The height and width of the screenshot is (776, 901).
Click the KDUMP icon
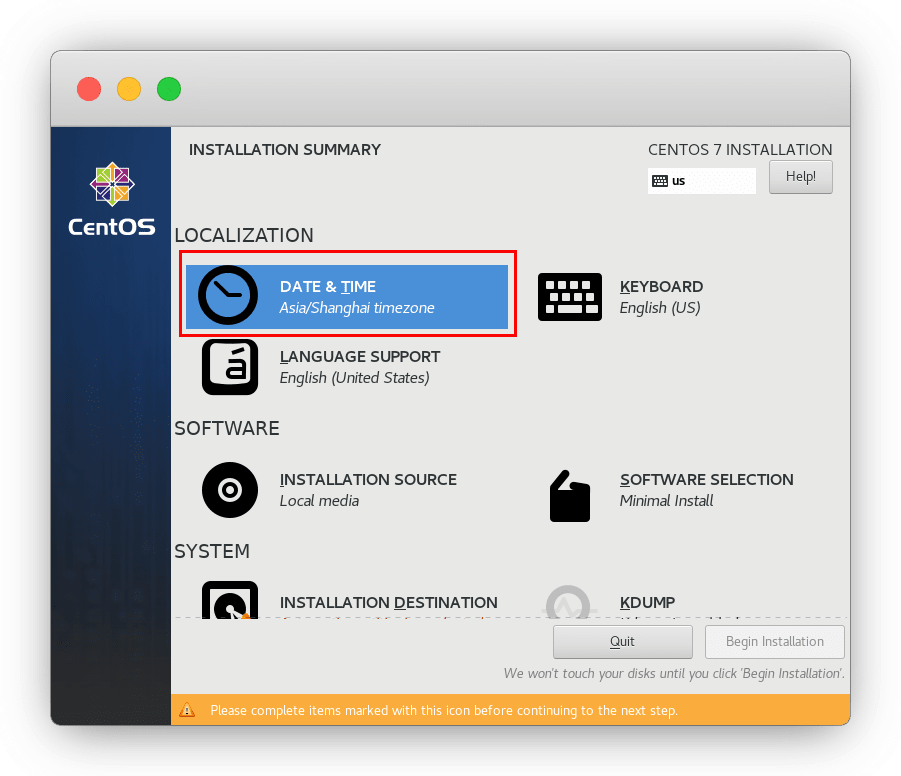(x=570, y=603)
